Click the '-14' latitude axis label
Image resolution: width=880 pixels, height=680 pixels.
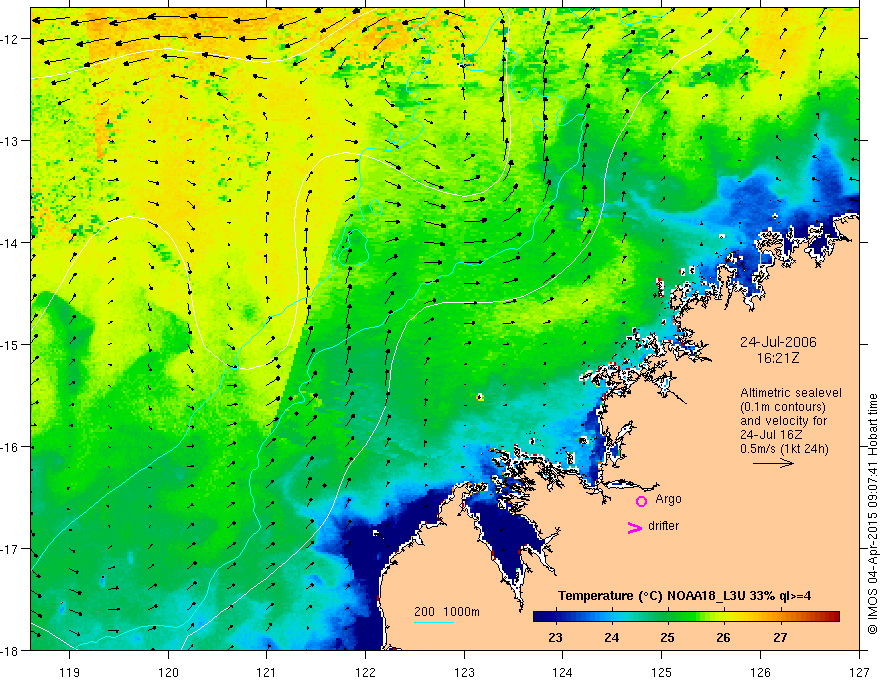click(11, 243)
